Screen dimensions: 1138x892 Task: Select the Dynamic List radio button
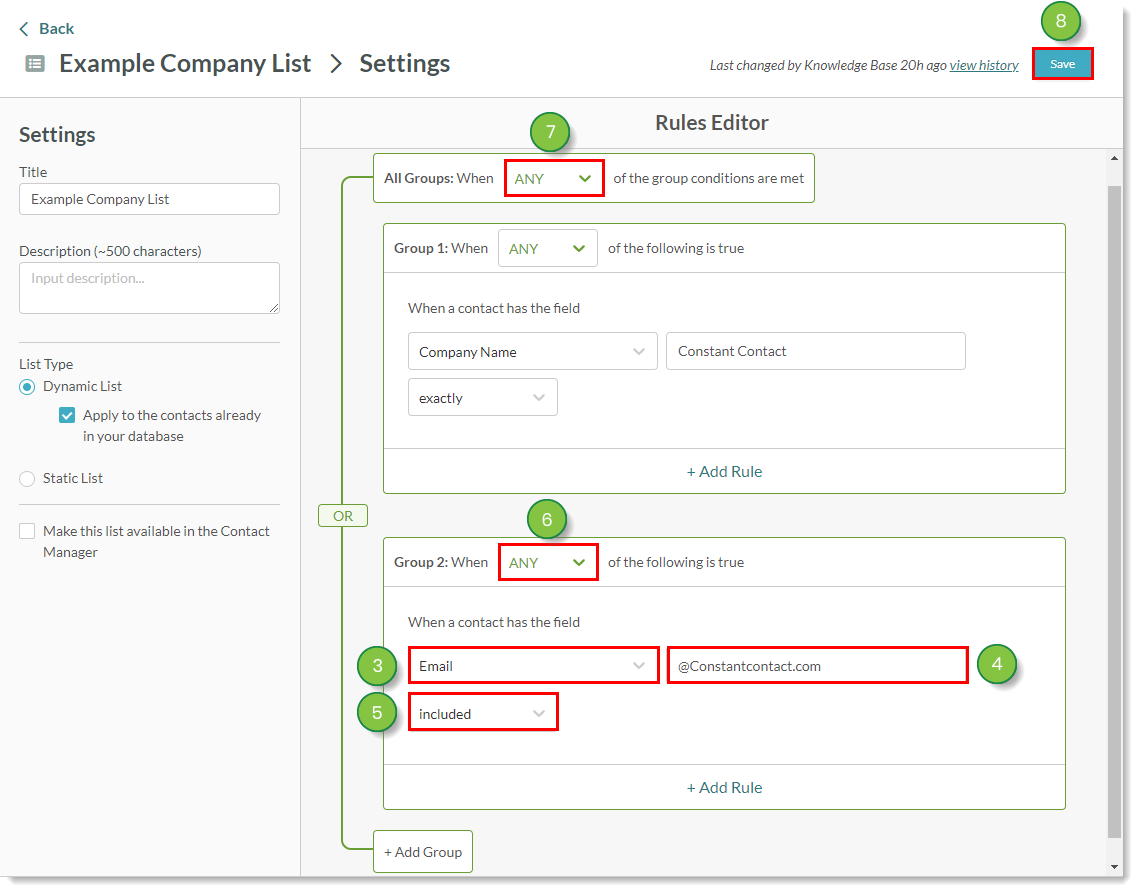pos(27,387)
